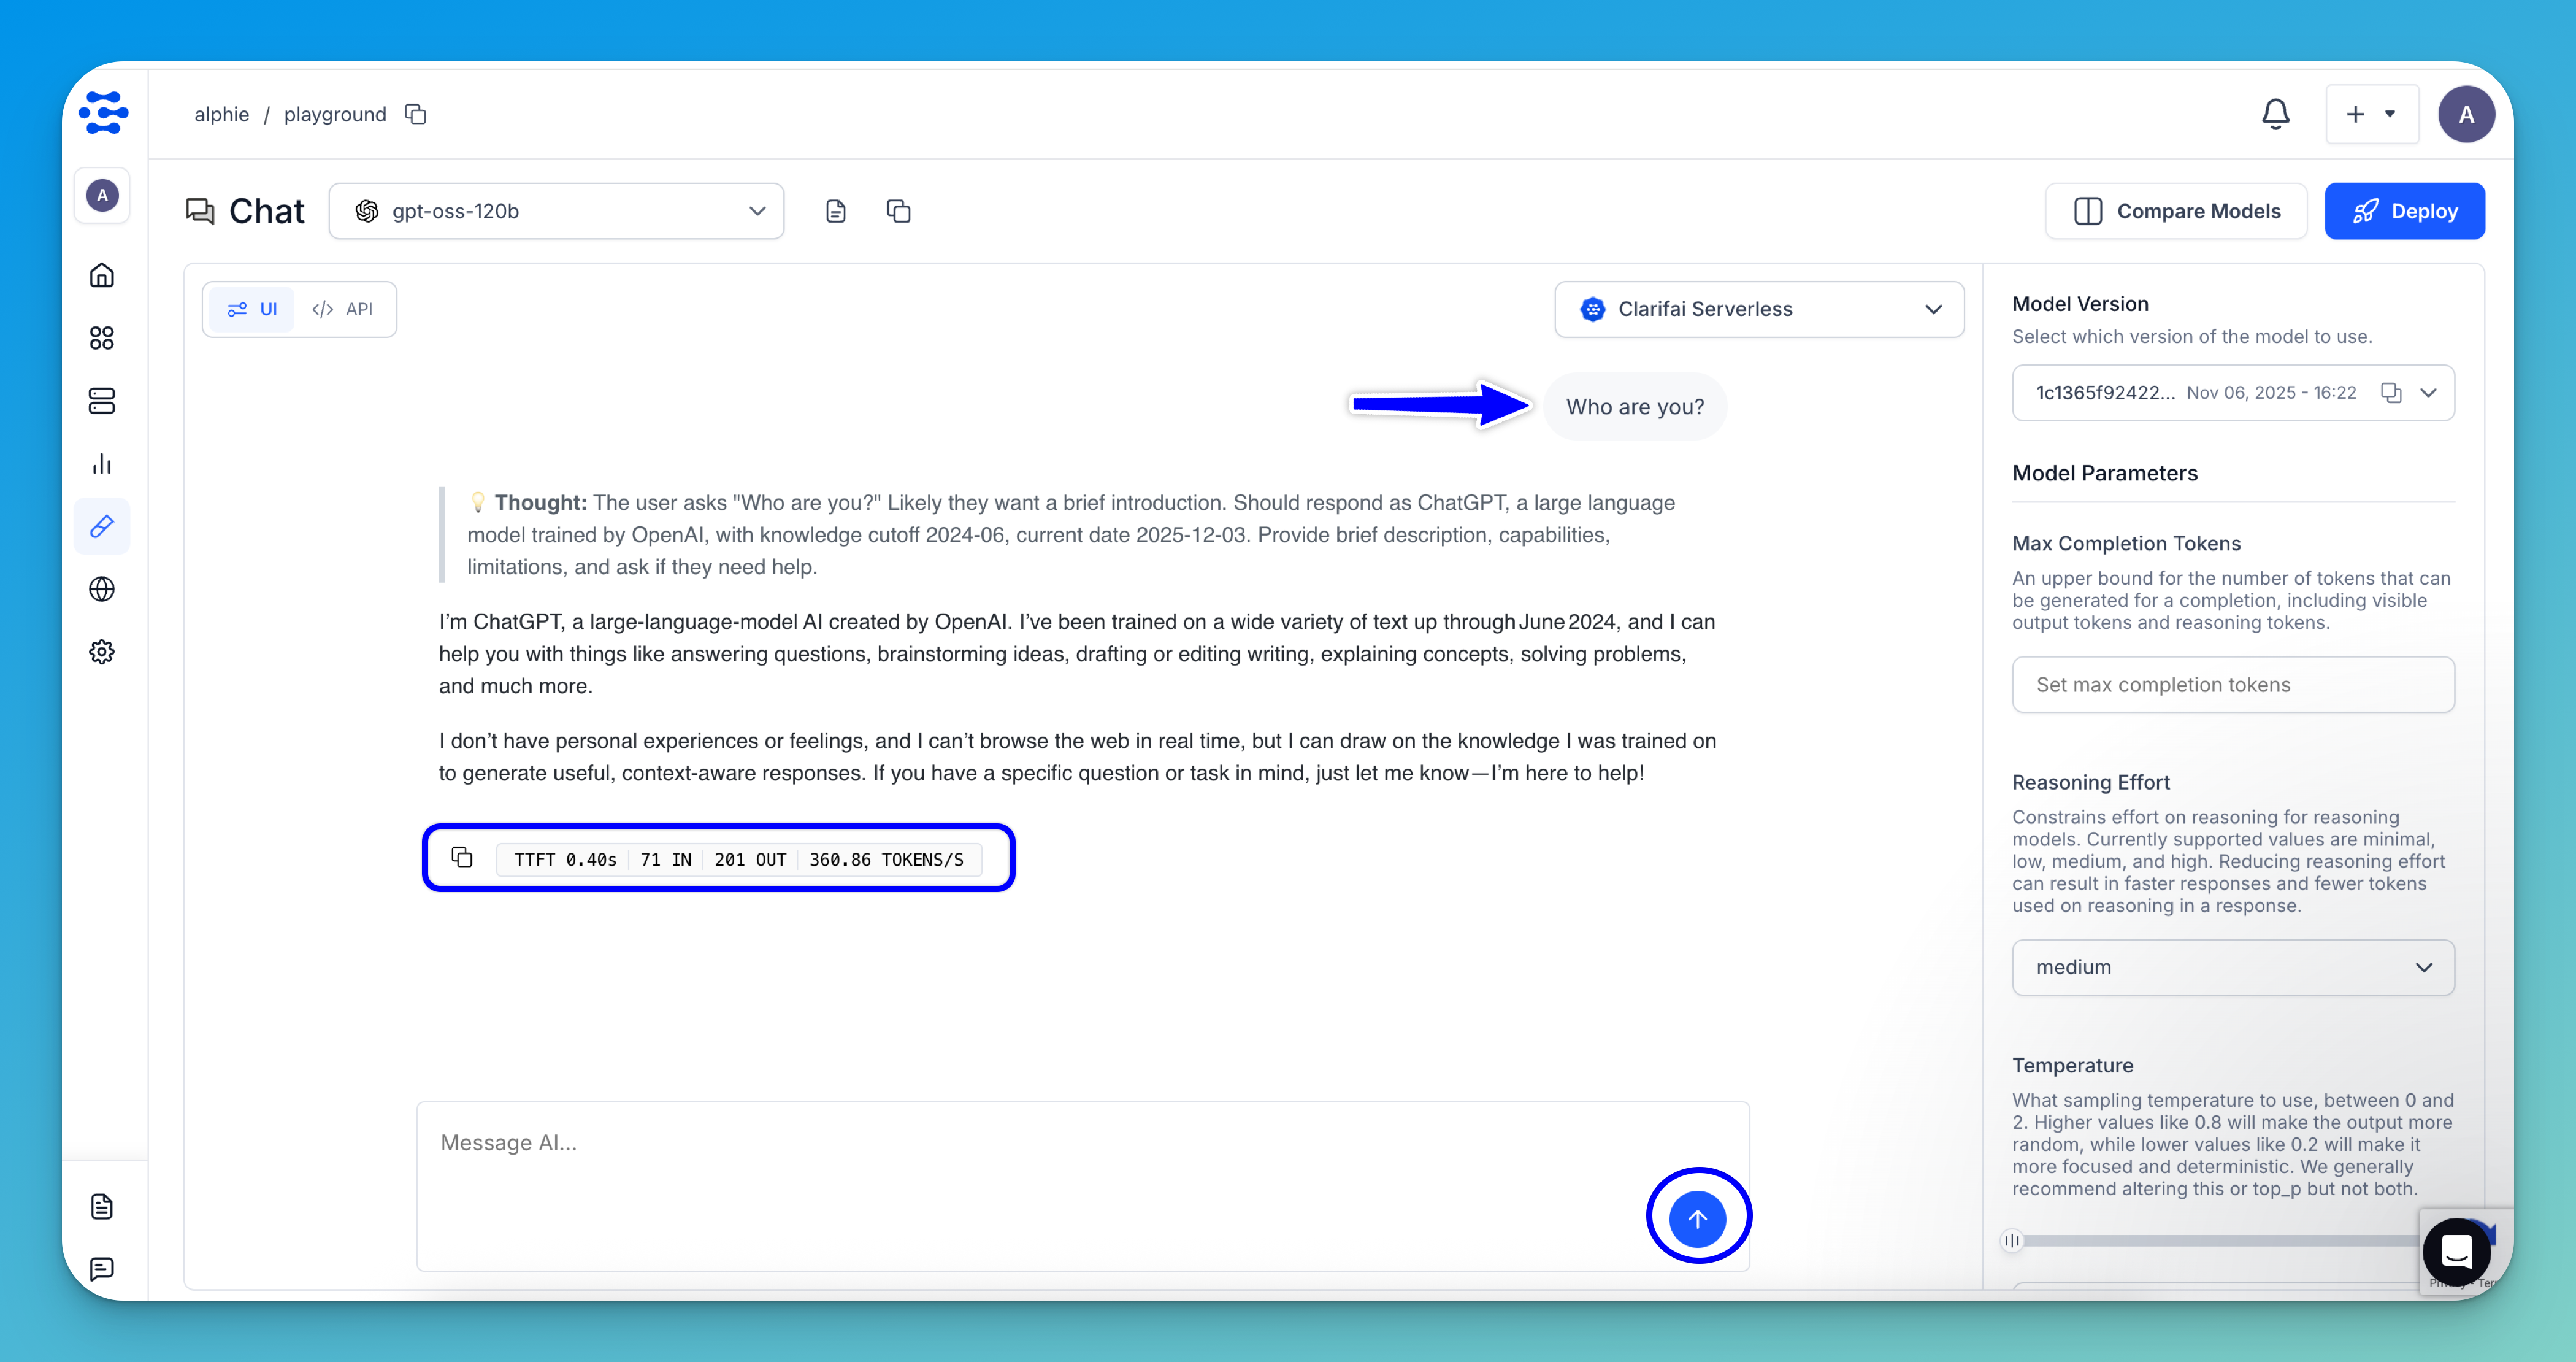Copy the chat response with copy icon
Screen dimensions: 2576x1362
461,857
